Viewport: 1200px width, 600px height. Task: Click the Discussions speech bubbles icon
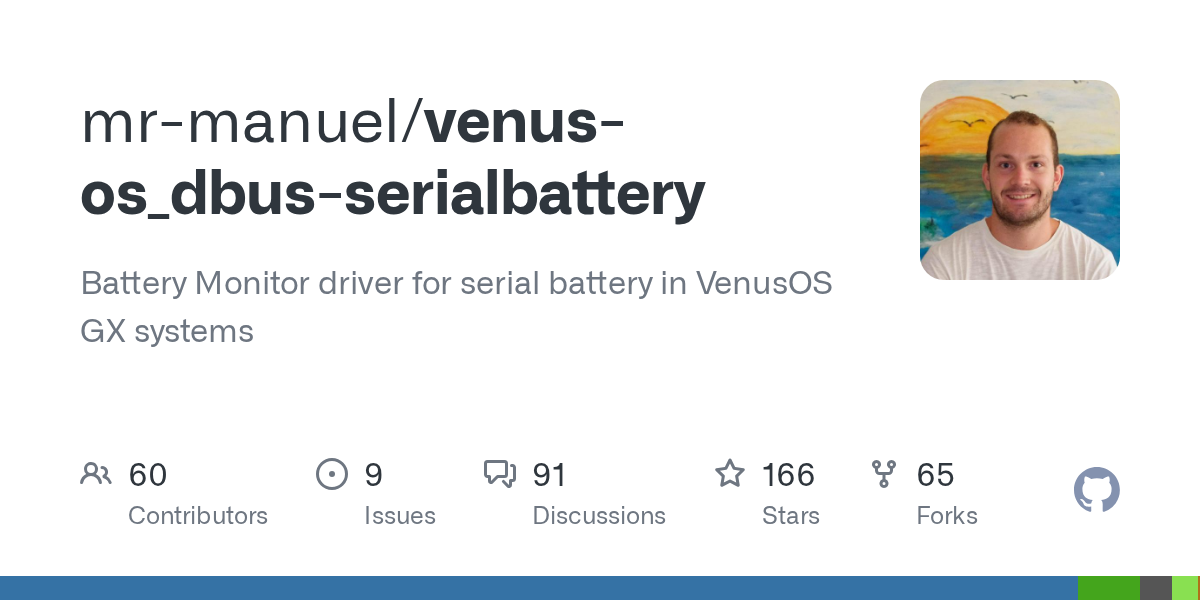(x=499, y=474)
